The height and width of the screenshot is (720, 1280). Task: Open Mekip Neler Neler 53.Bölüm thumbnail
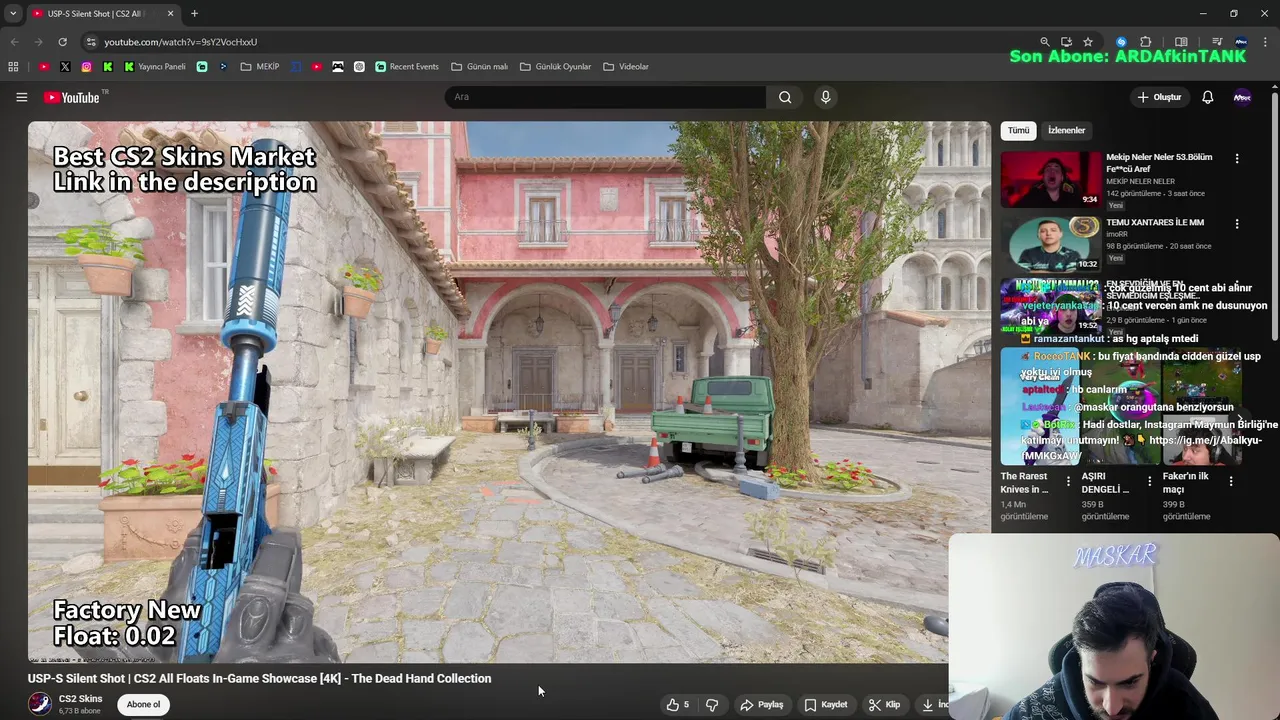(x=1051, y=179)
